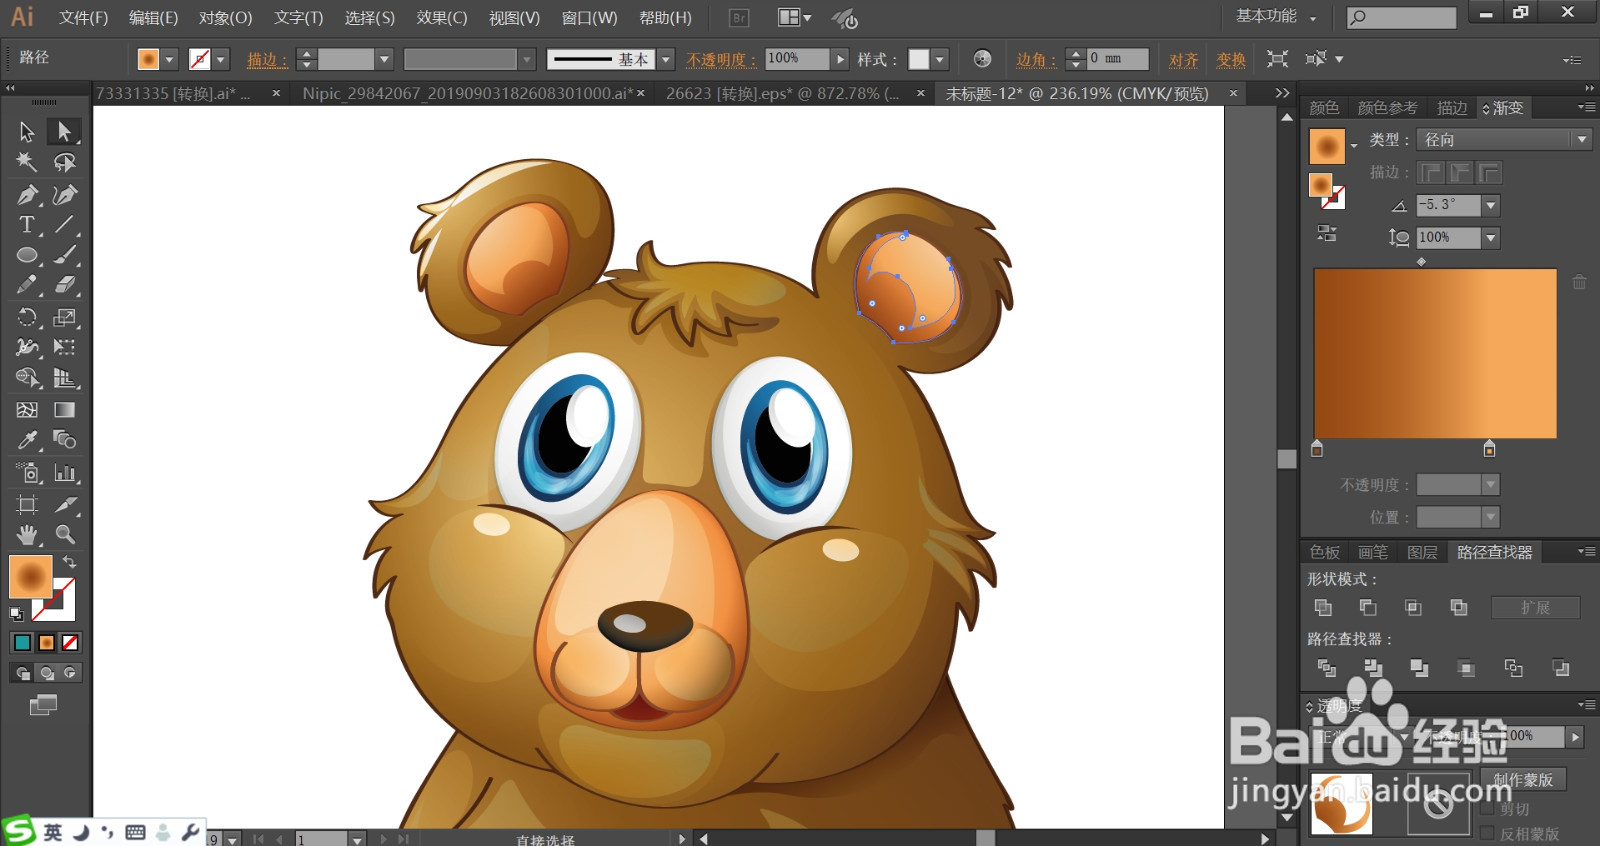
Task: Select the Blend tool
Action: point(64,440)
